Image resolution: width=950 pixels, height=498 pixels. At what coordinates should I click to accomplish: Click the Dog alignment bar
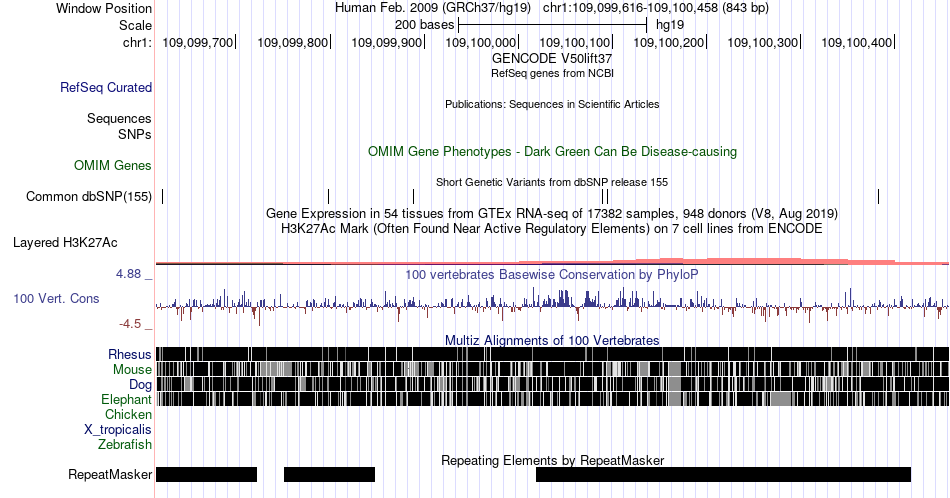click(552, 384)
